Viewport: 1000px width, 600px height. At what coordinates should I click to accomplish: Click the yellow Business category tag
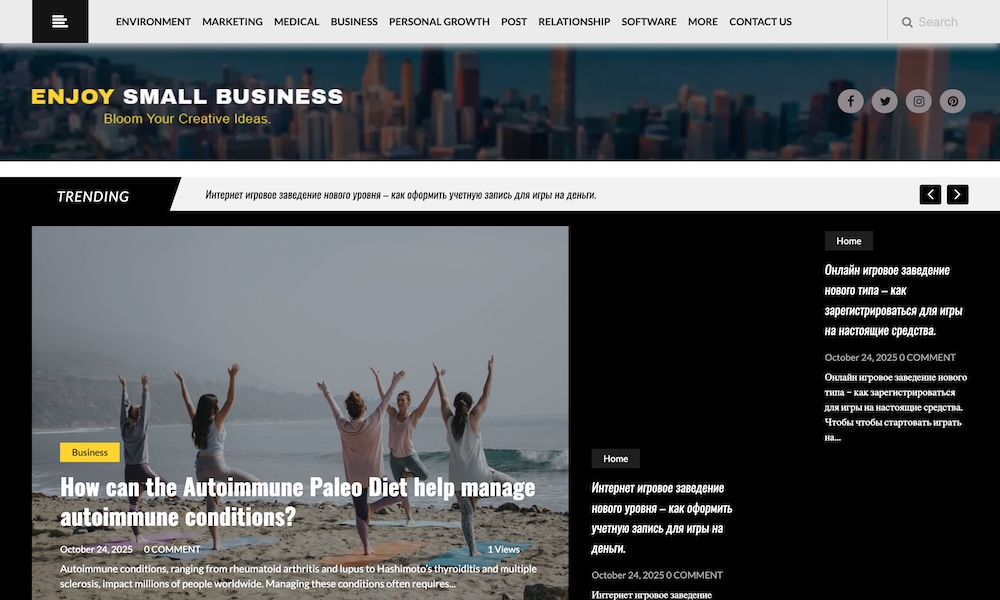coord(90,452)
